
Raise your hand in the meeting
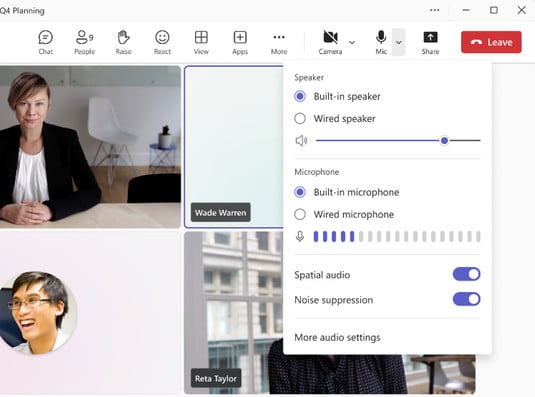(x=123, y=43)
